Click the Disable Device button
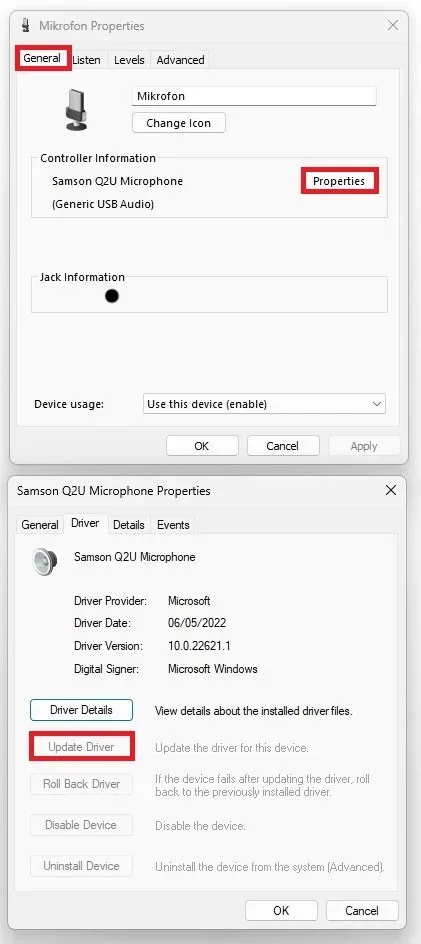This screenshot has width=421, height=944. tap(81, 825)
